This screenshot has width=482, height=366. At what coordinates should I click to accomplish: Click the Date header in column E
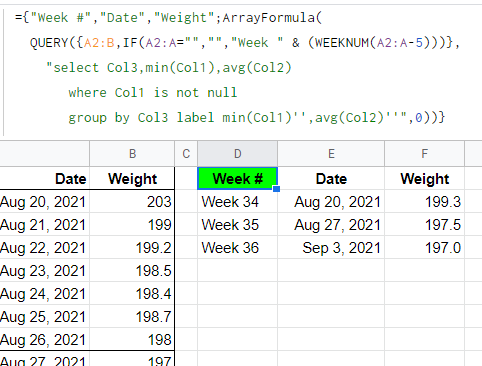pyautogui.click(x=331, y=178)
